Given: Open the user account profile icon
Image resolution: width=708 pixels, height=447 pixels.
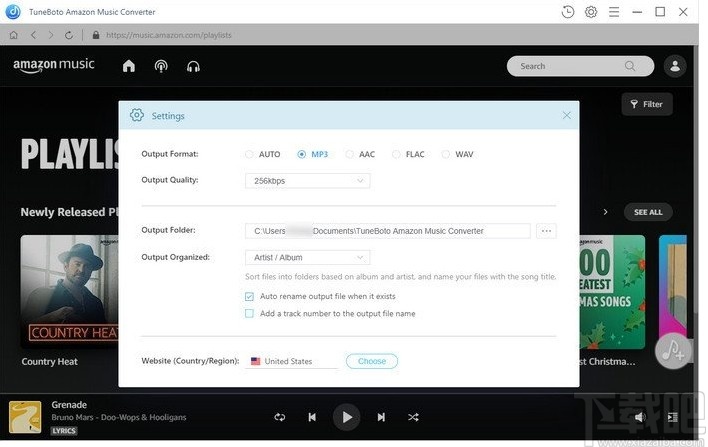Looking at the screenshot, I should click(675, 66).
